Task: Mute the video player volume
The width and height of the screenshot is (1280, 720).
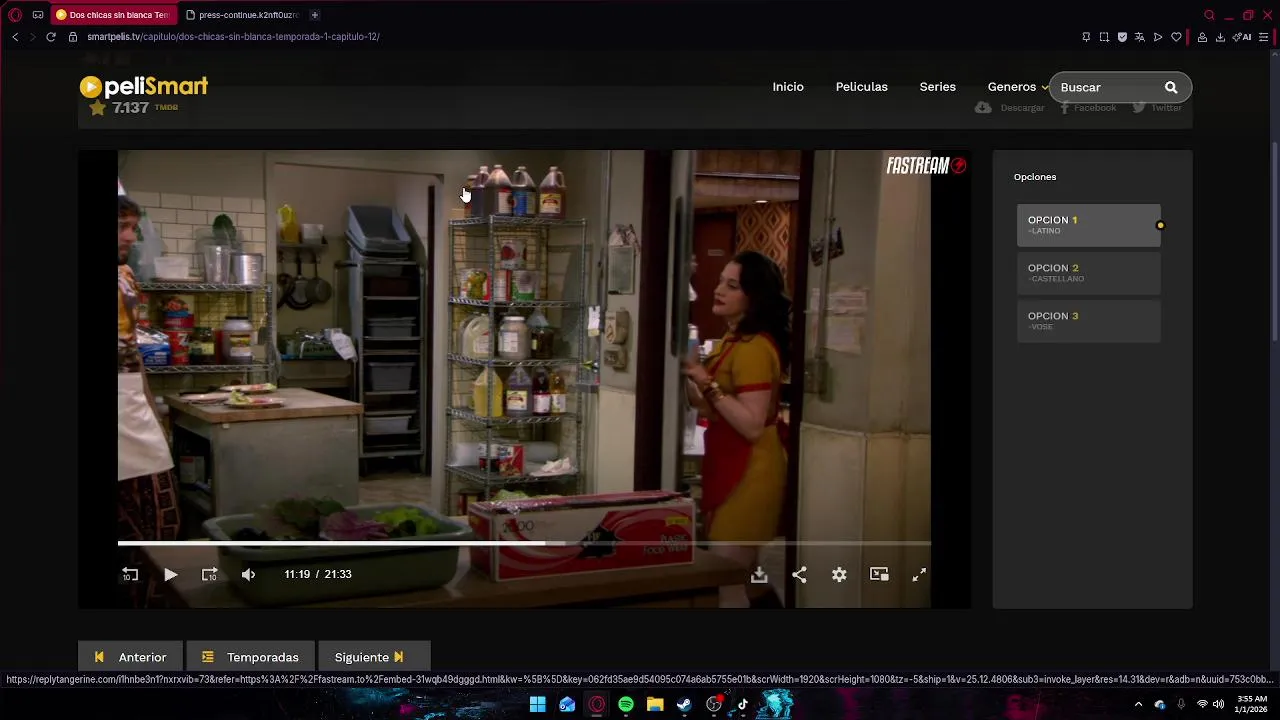Action: [248, 574]
